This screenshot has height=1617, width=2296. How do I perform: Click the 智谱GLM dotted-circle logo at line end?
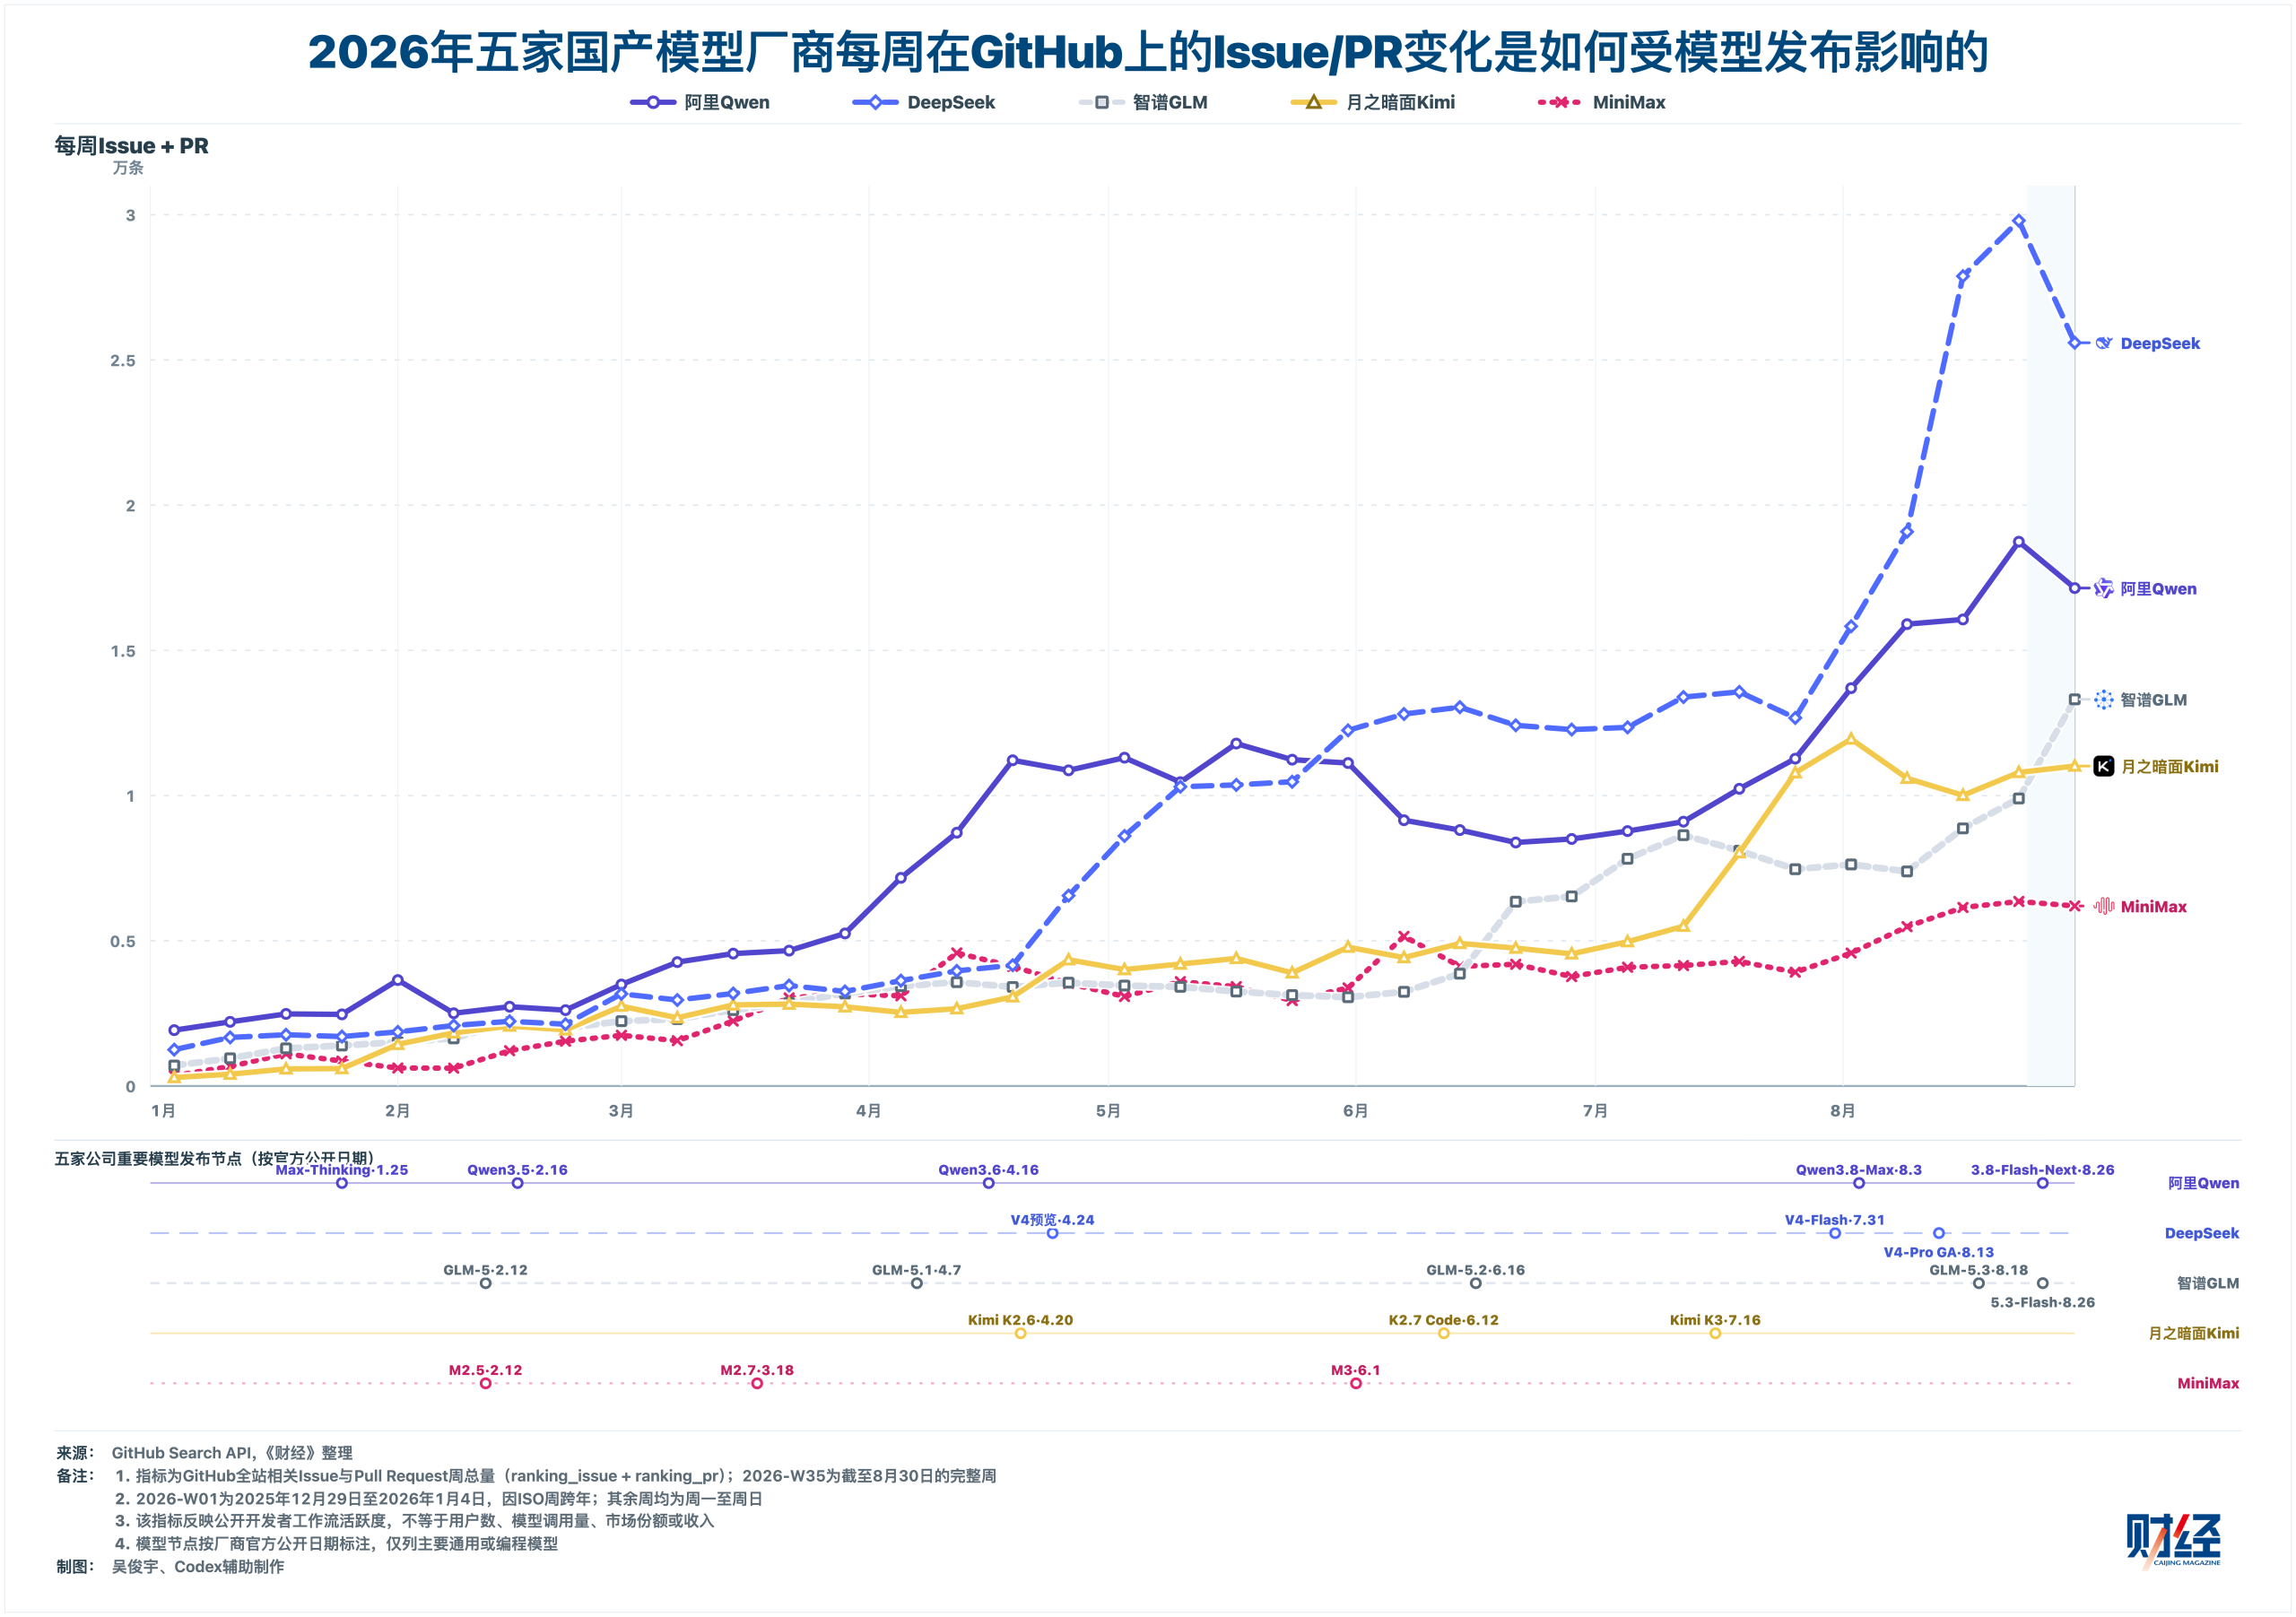[x=2104, y=700]
